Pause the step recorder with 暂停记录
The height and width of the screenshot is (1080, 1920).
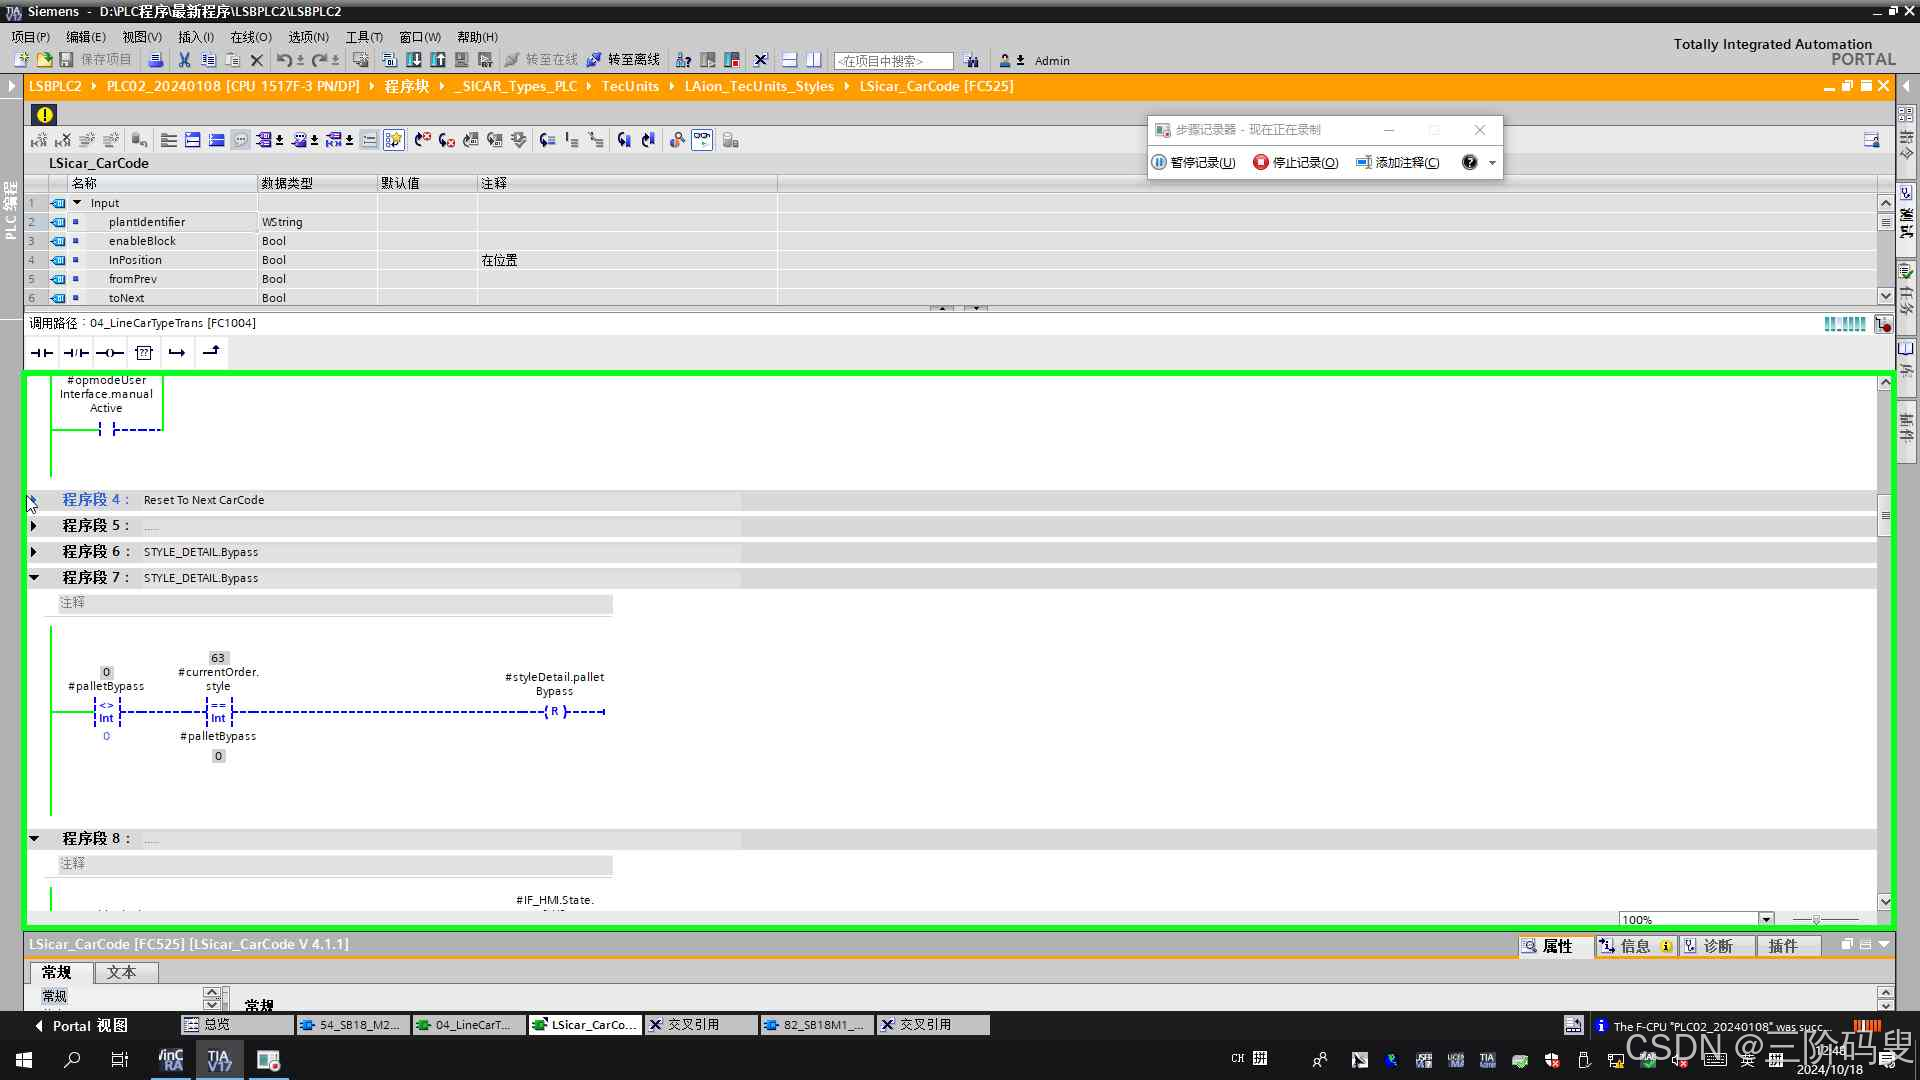pyautogui.click(x=1193, y=162)
